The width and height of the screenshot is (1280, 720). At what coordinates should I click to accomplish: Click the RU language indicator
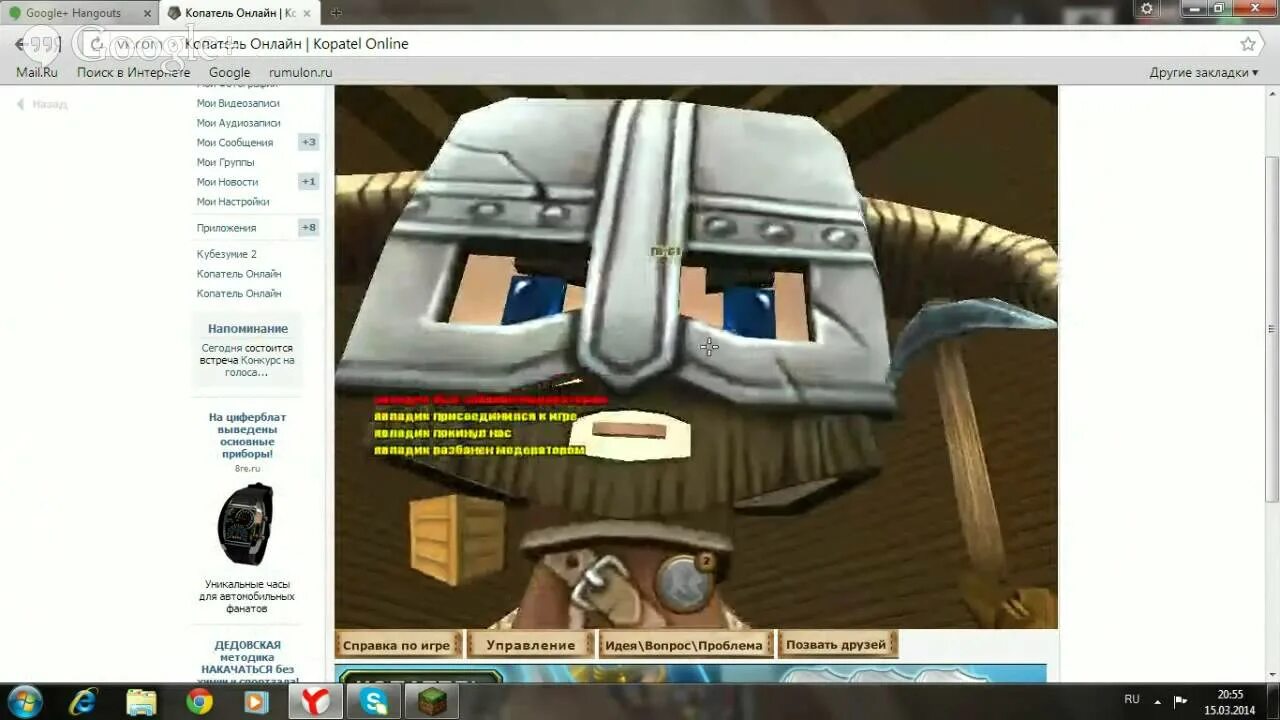tap(1132, 700)
